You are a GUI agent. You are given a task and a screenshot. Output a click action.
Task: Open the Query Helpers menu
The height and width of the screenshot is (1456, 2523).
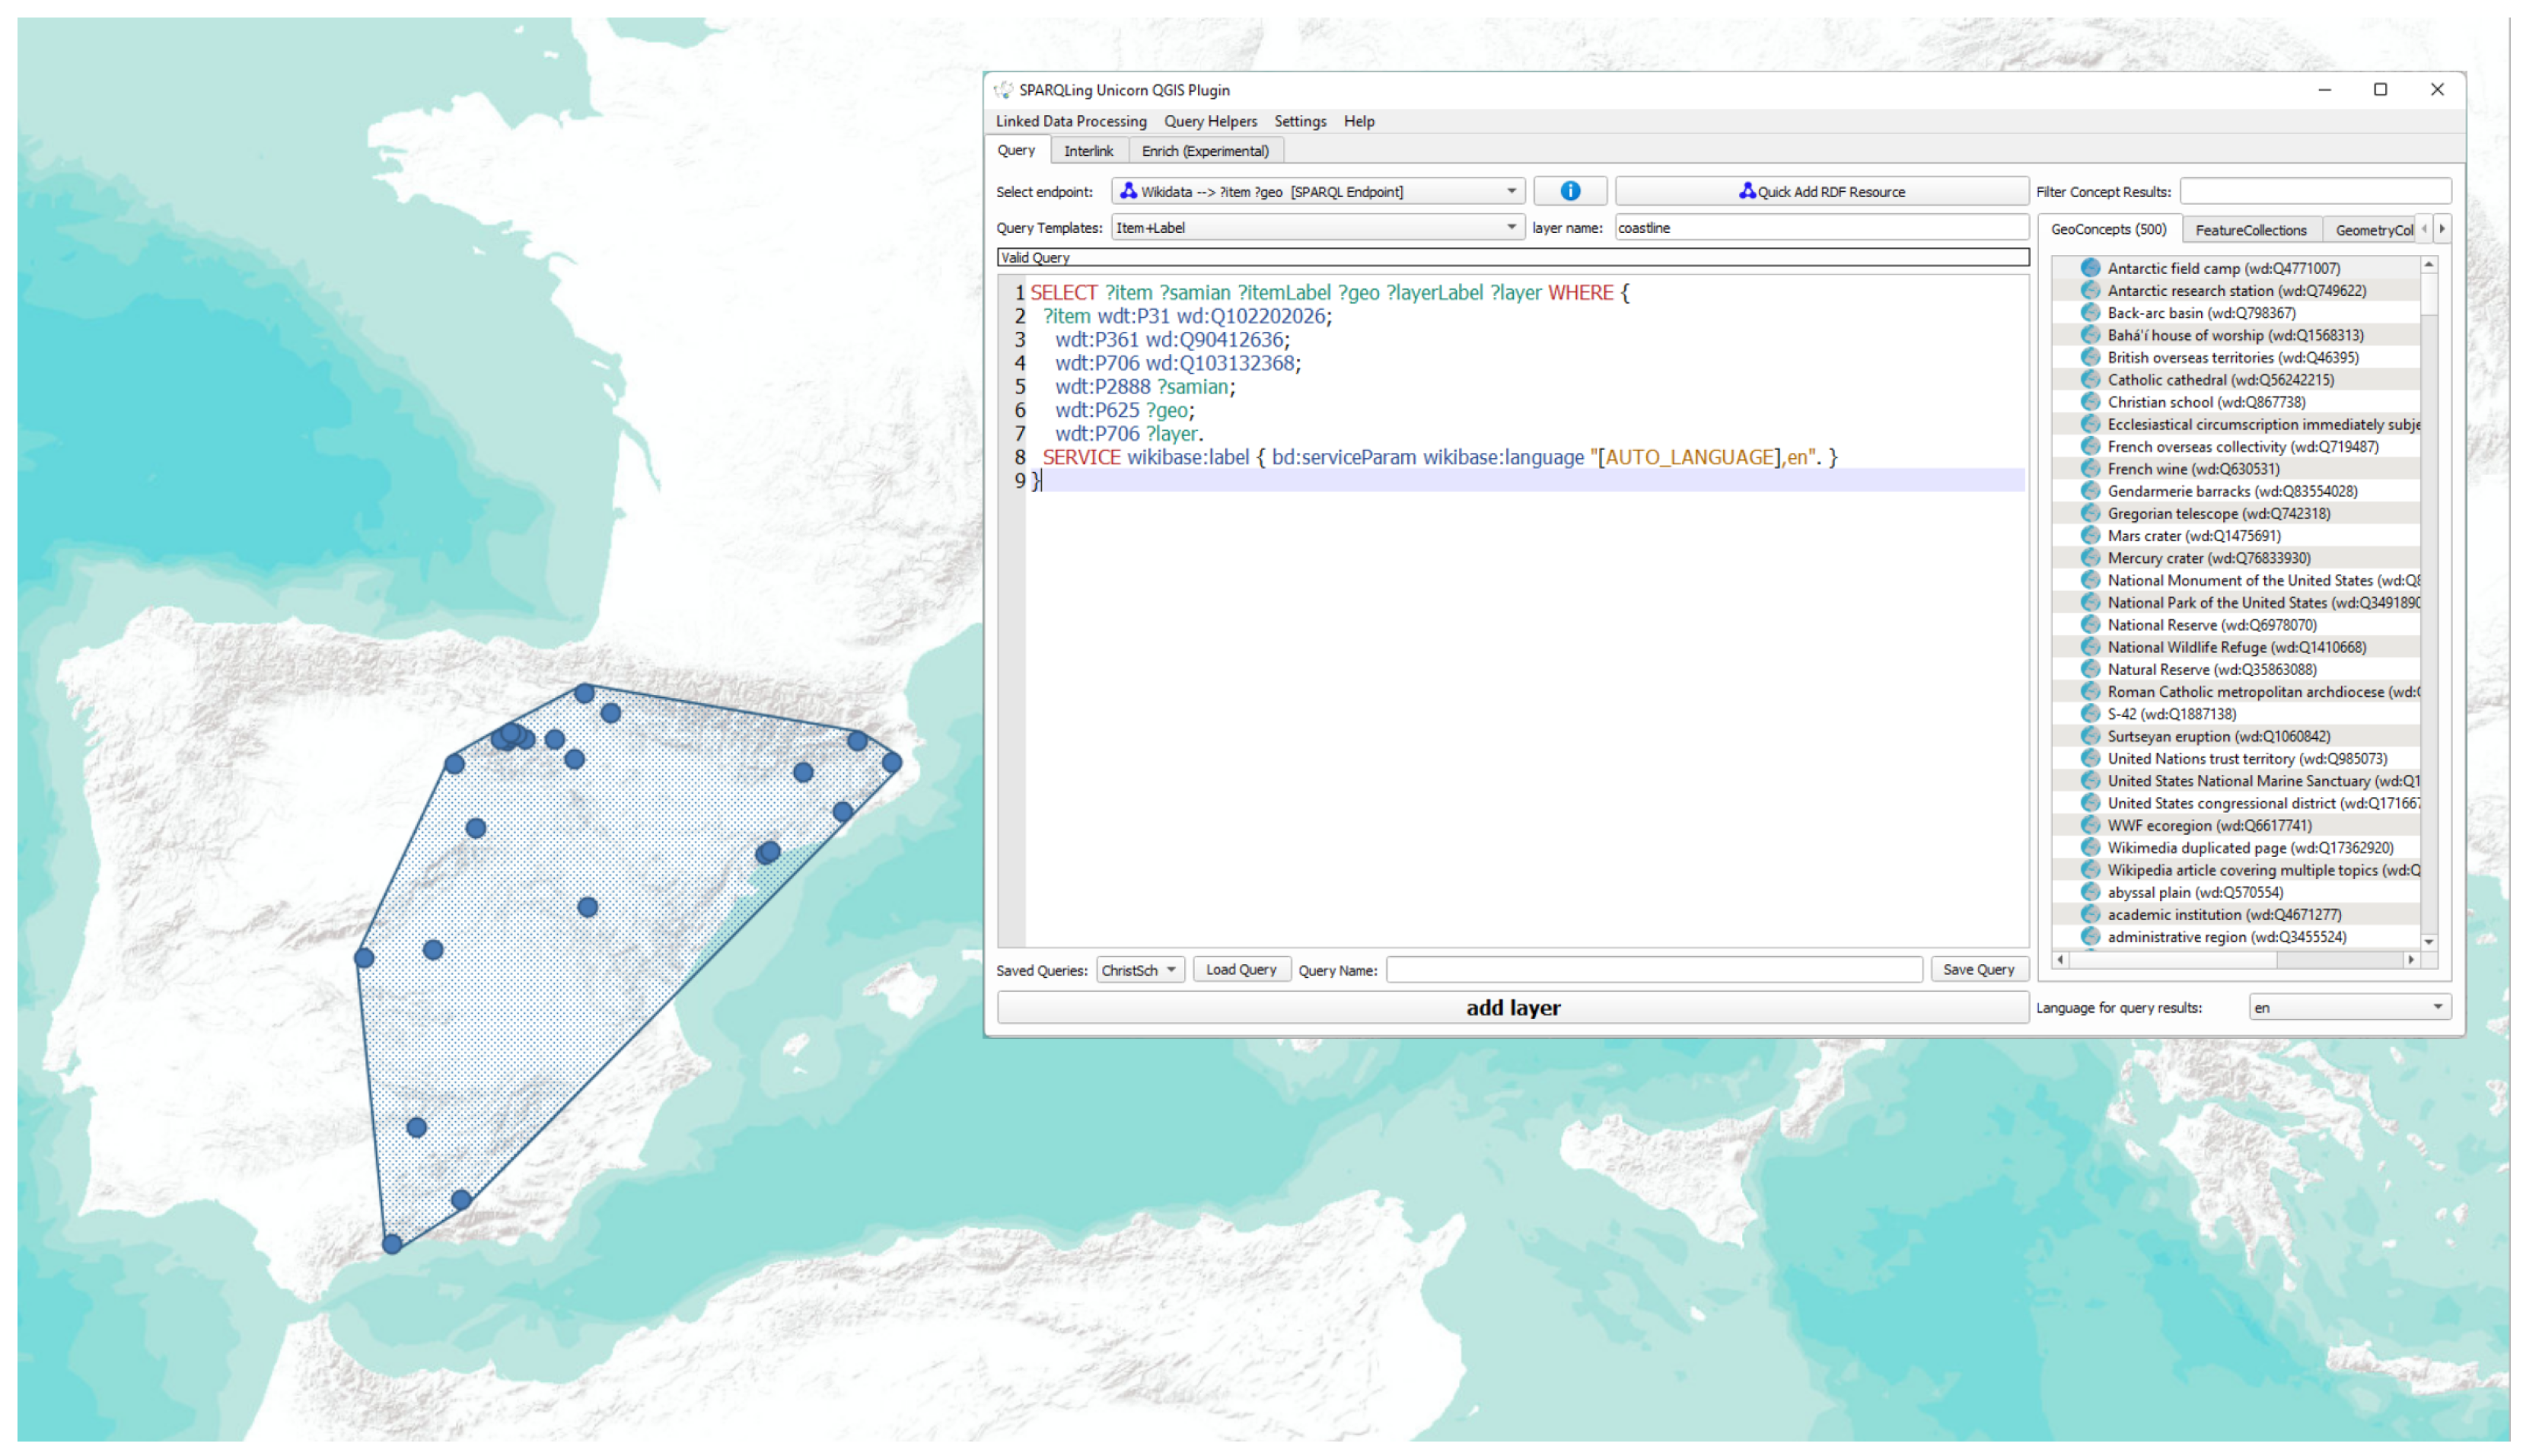coord(1209,121)
